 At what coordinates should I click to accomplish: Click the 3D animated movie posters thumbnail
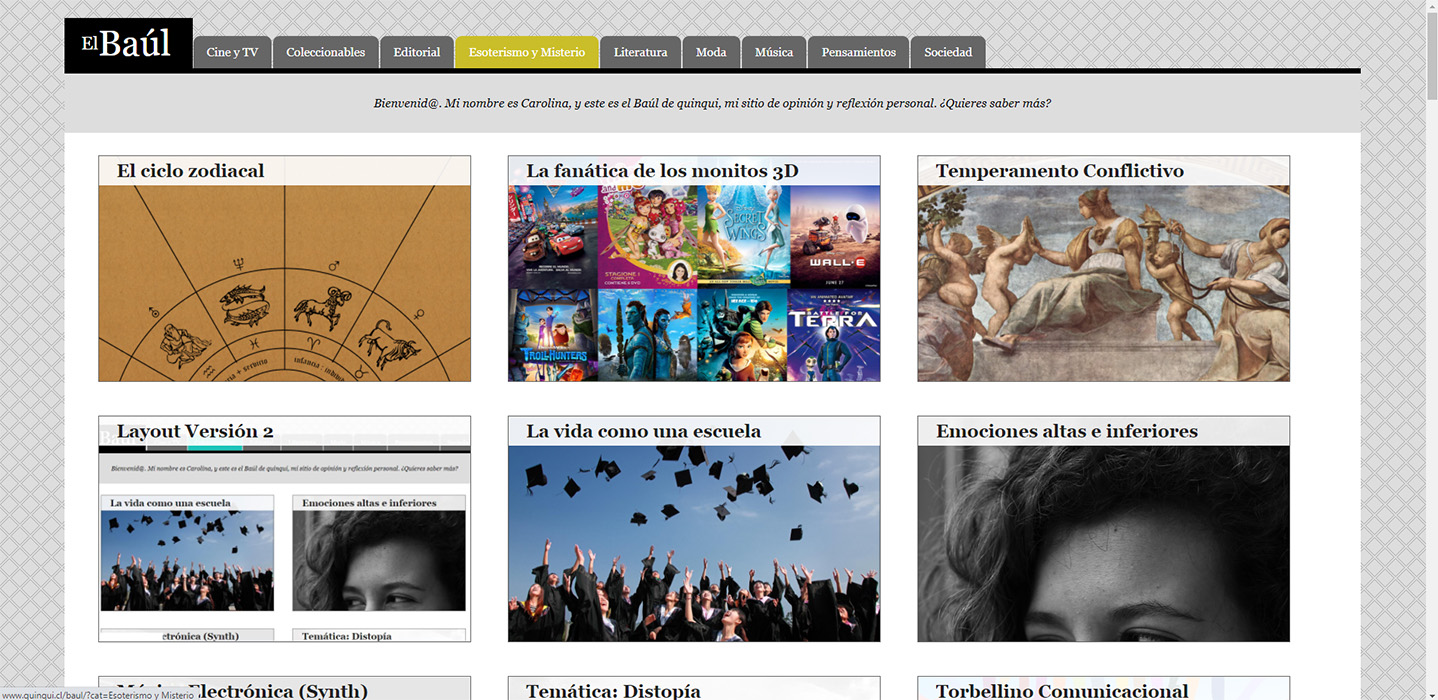click(x=694, y=283)
